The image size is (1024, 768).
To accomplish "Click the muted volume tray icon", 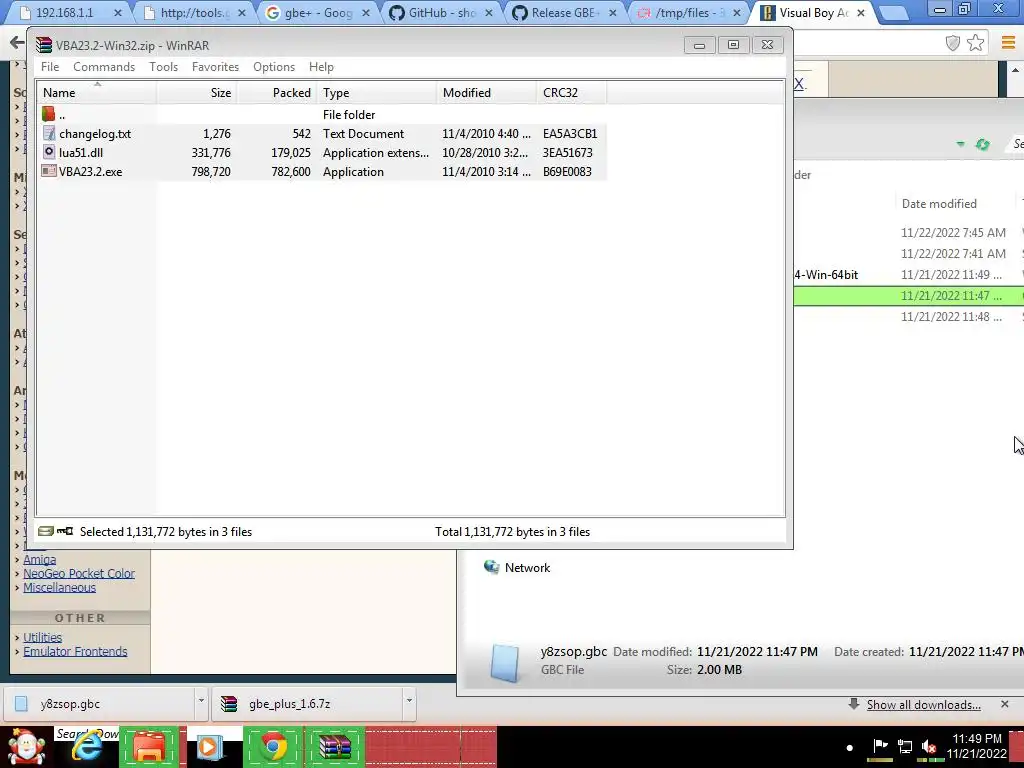I will coord(929,745).
